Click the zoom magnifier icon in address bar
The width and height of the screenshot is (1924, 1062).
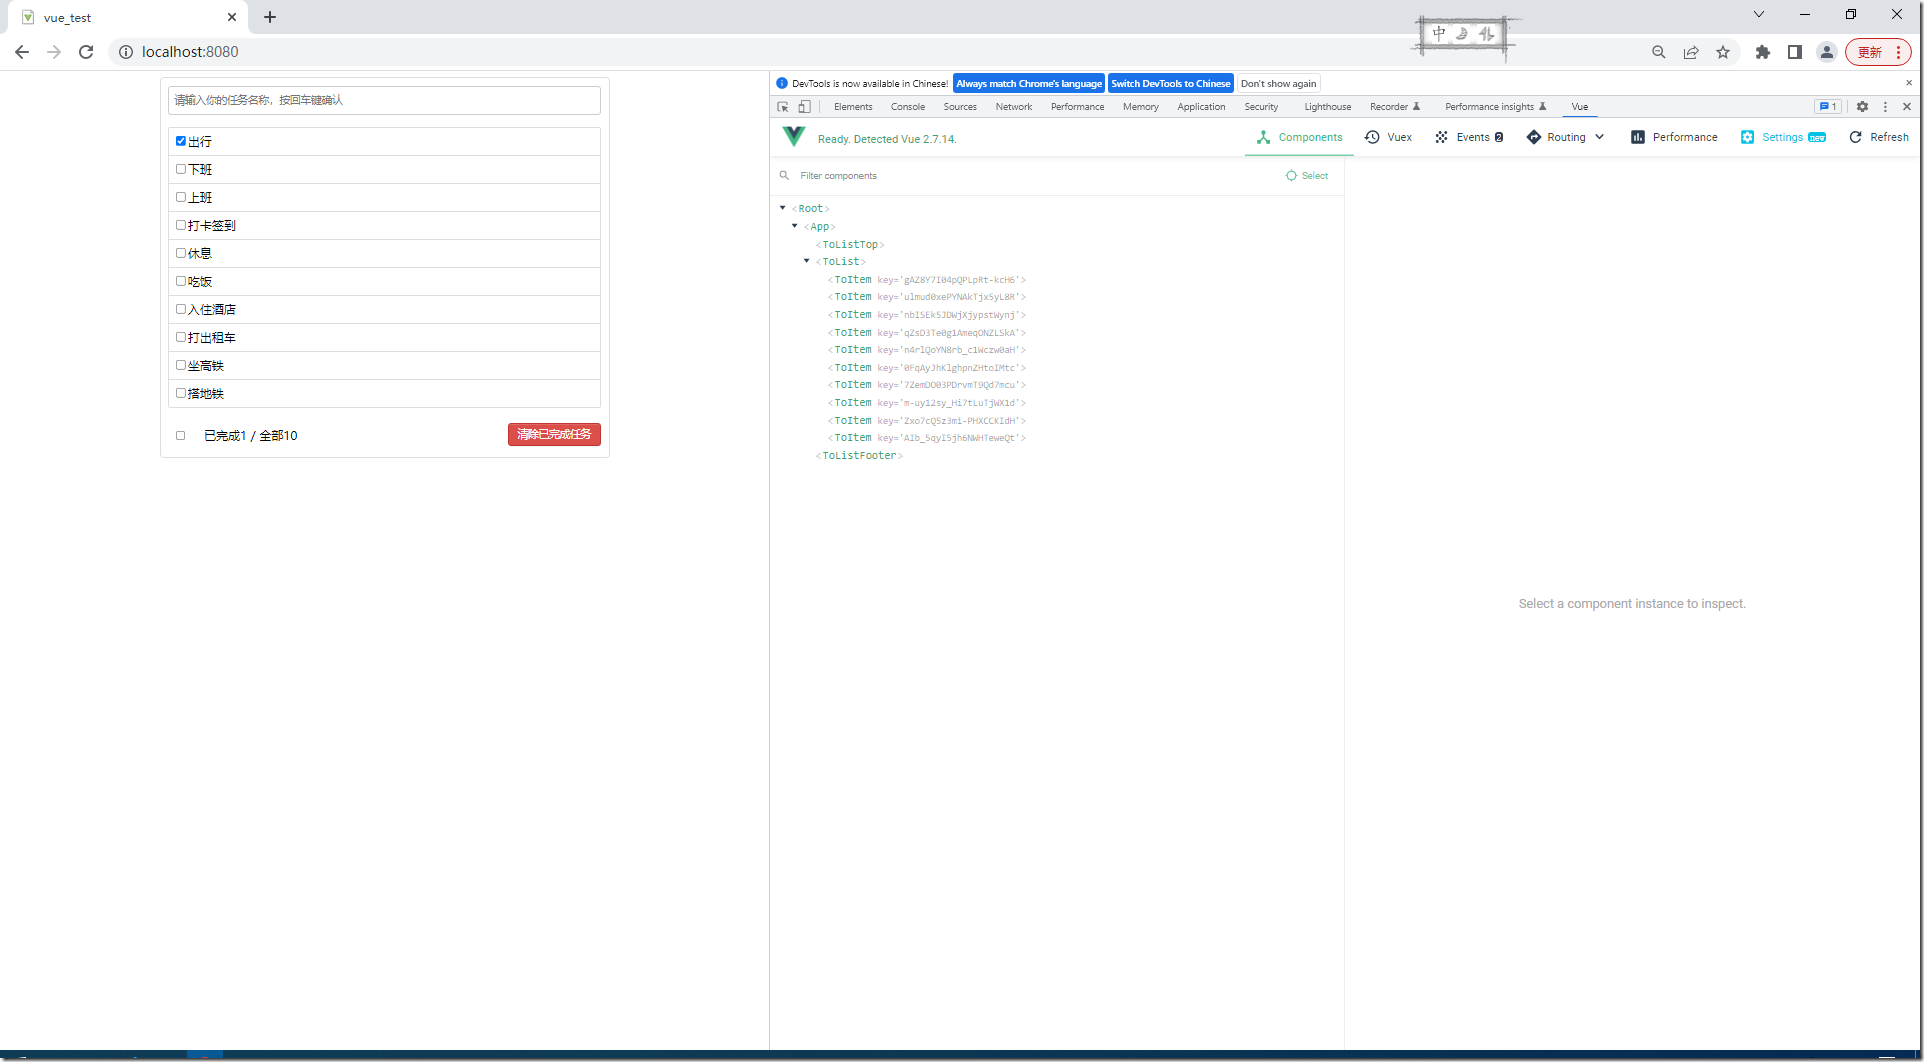(x=1659, y=52)
